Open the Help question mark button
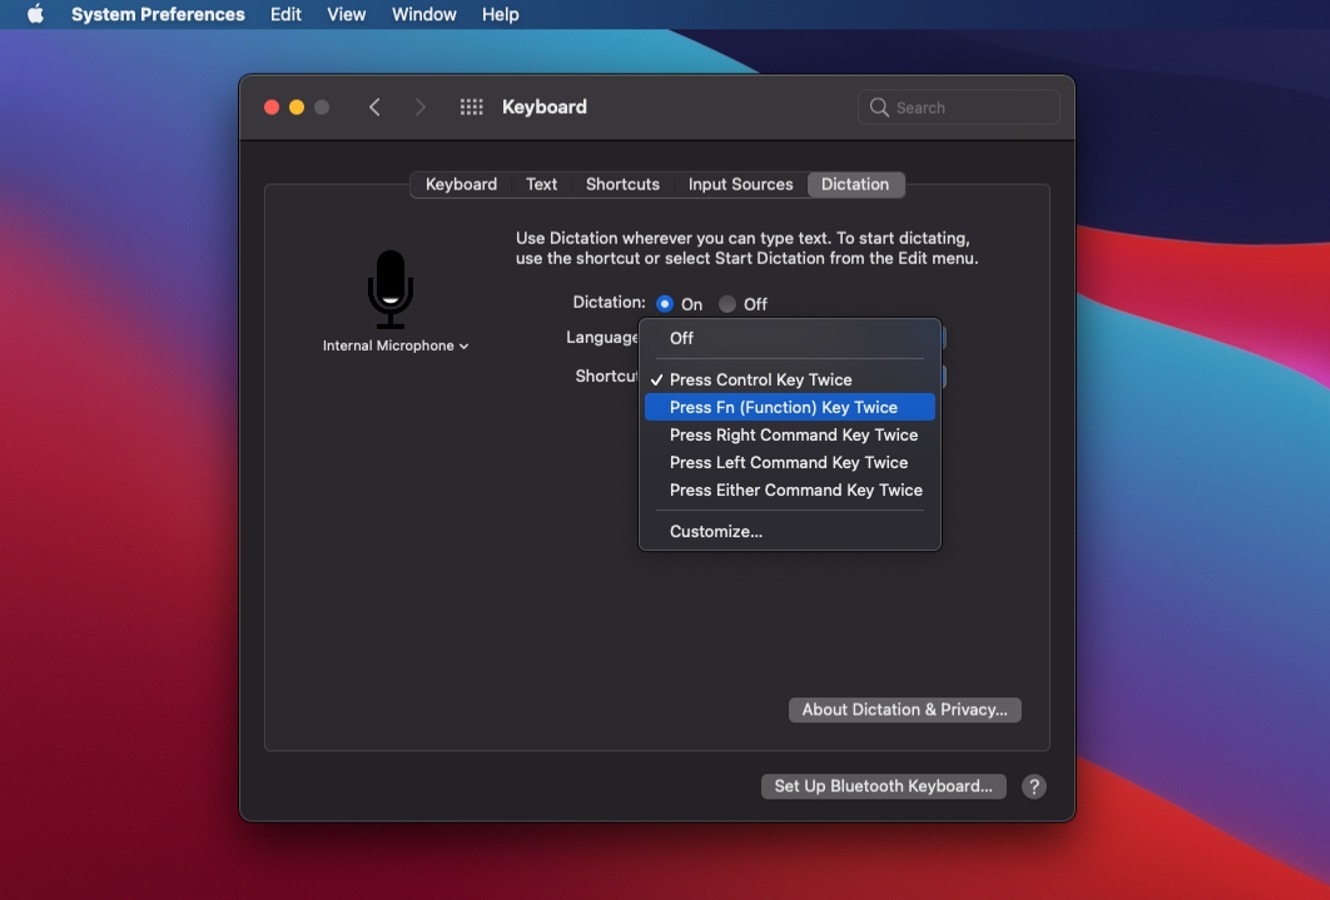Viewport: 1330px width, 900px height. pos(1034,786)
